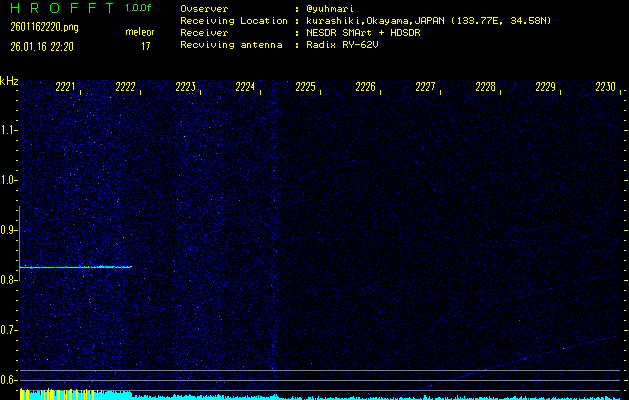
Task: Click the 2223 time axis marker
Action: coord(185,87)
